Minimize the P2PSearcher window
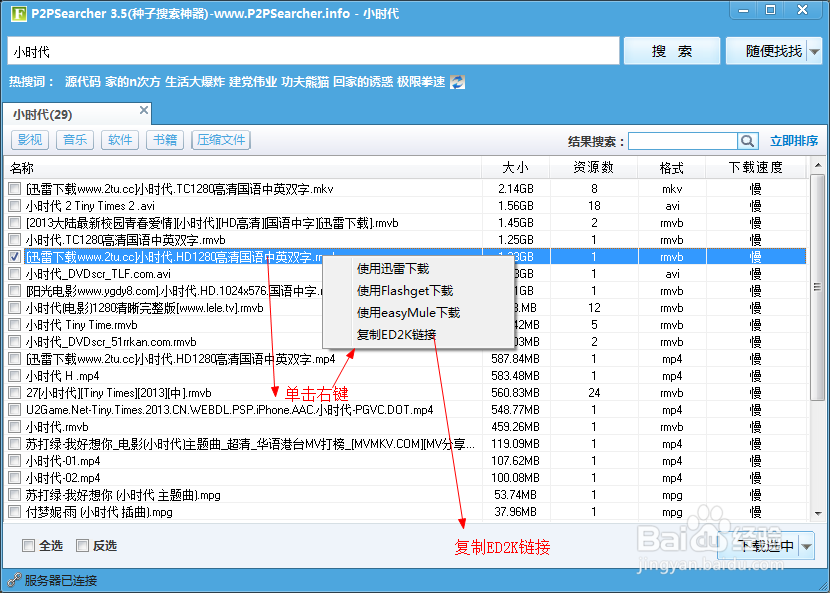The image size is (830, 593). [x=744, y=10]
